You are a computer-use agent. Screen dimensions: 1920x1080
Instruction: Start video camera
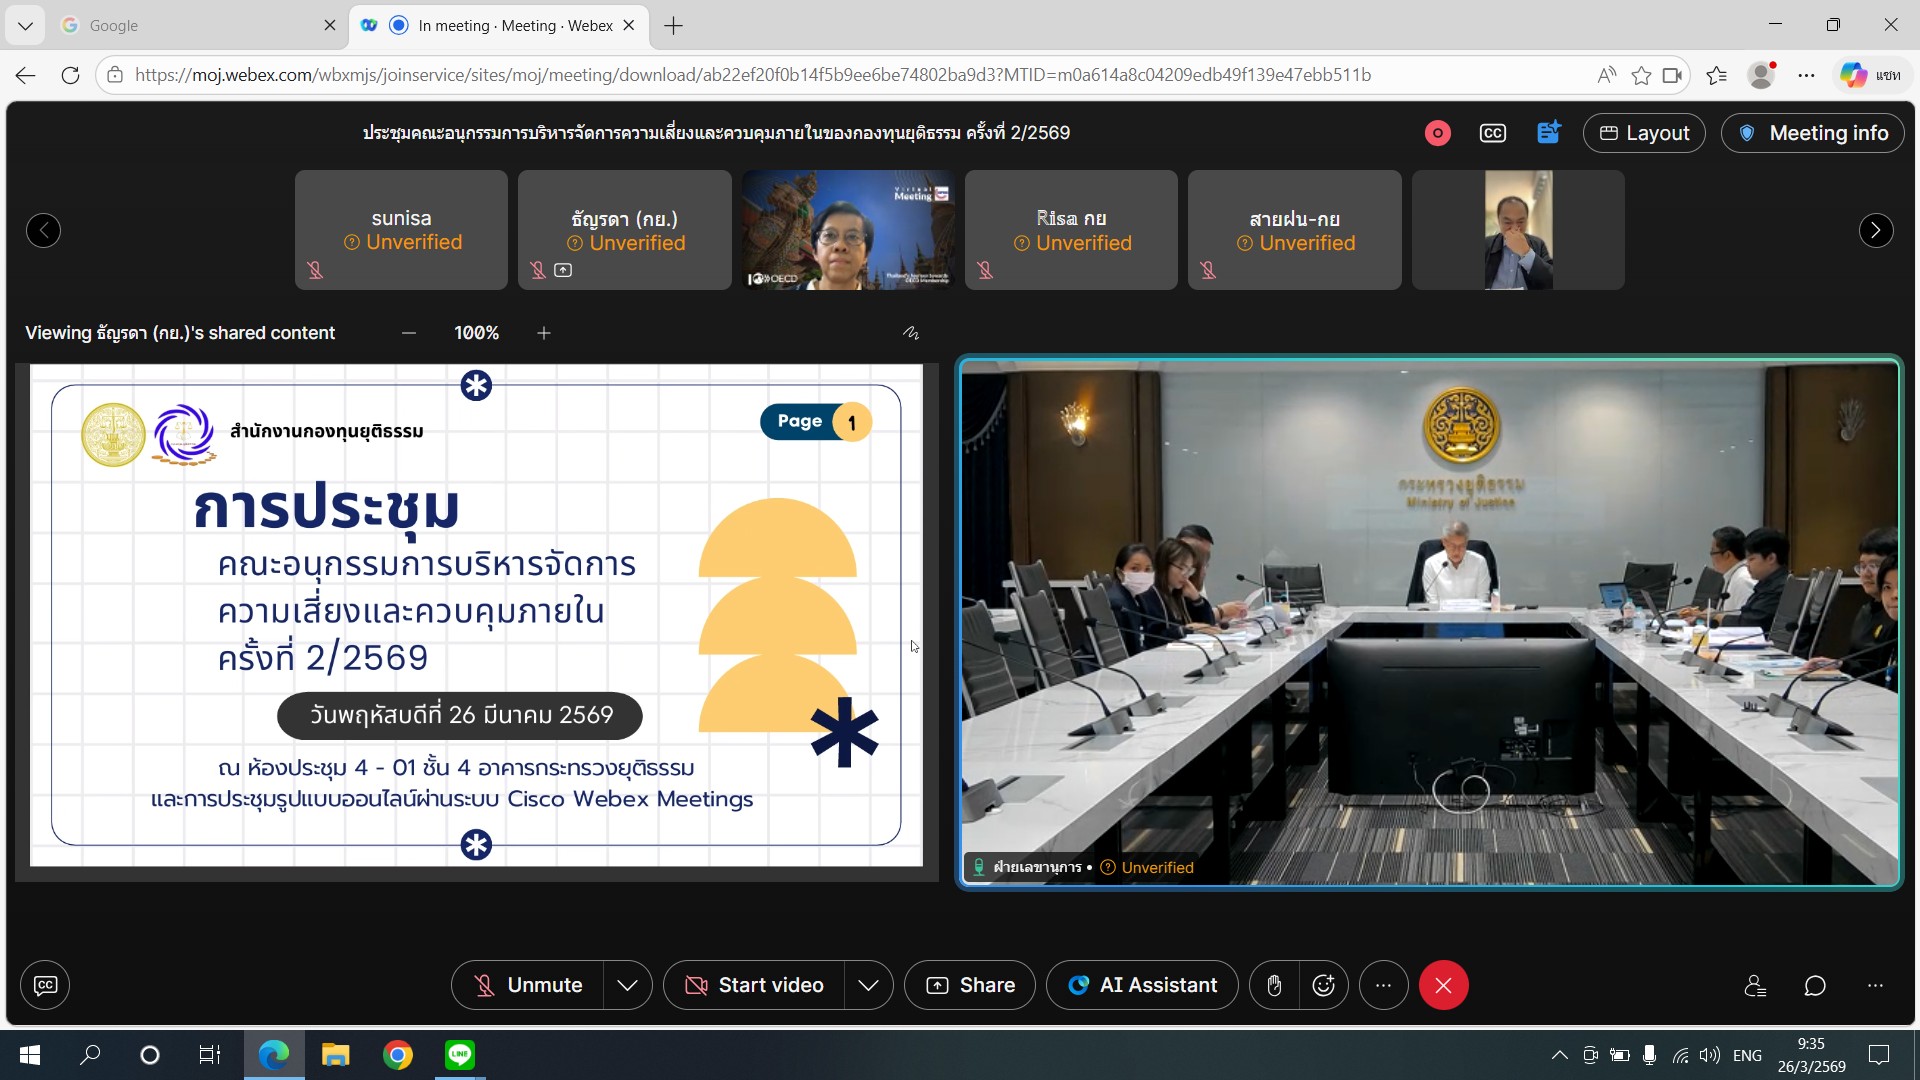(754, 985)
